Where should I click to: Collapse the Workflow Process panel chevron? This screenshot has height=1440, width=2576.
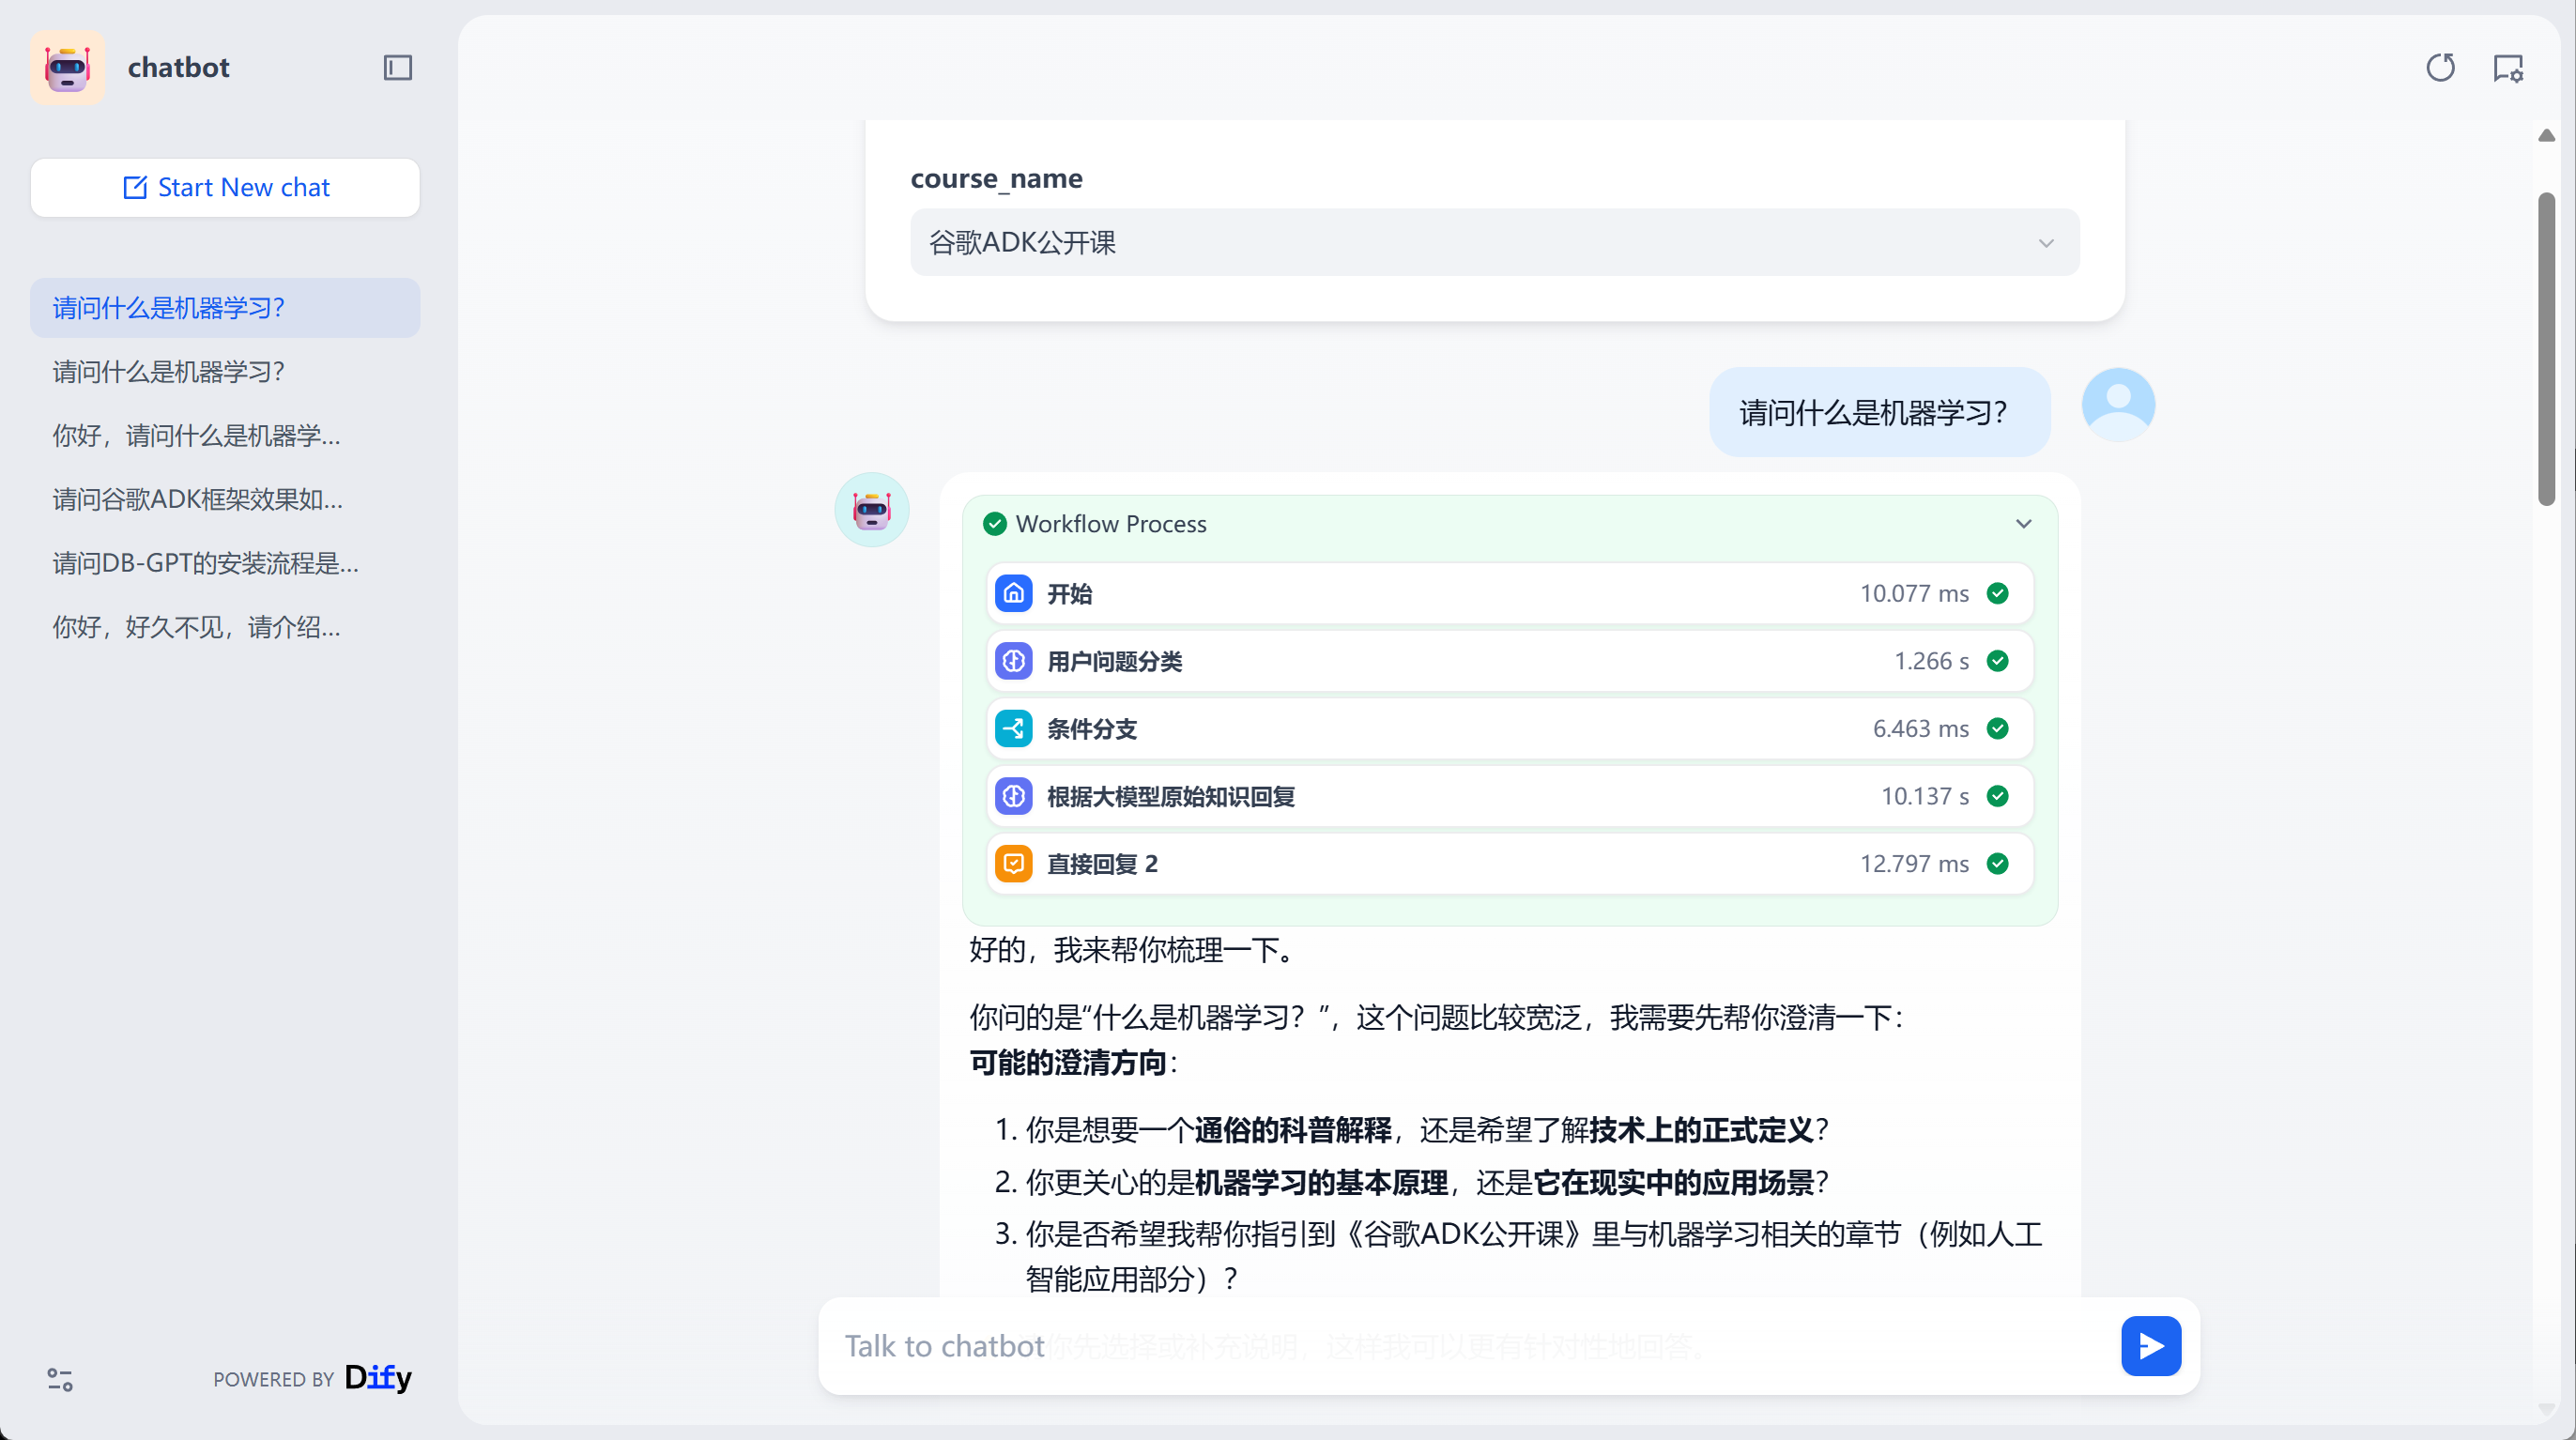2023,524
